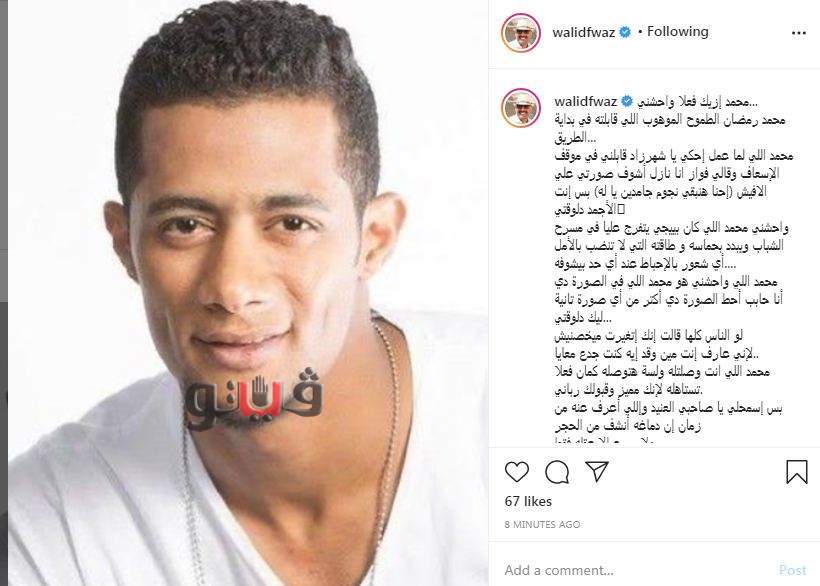Viewport: 820px width, 586px height.
Task: Open comments via speech bubble icon
Action: 557,472
